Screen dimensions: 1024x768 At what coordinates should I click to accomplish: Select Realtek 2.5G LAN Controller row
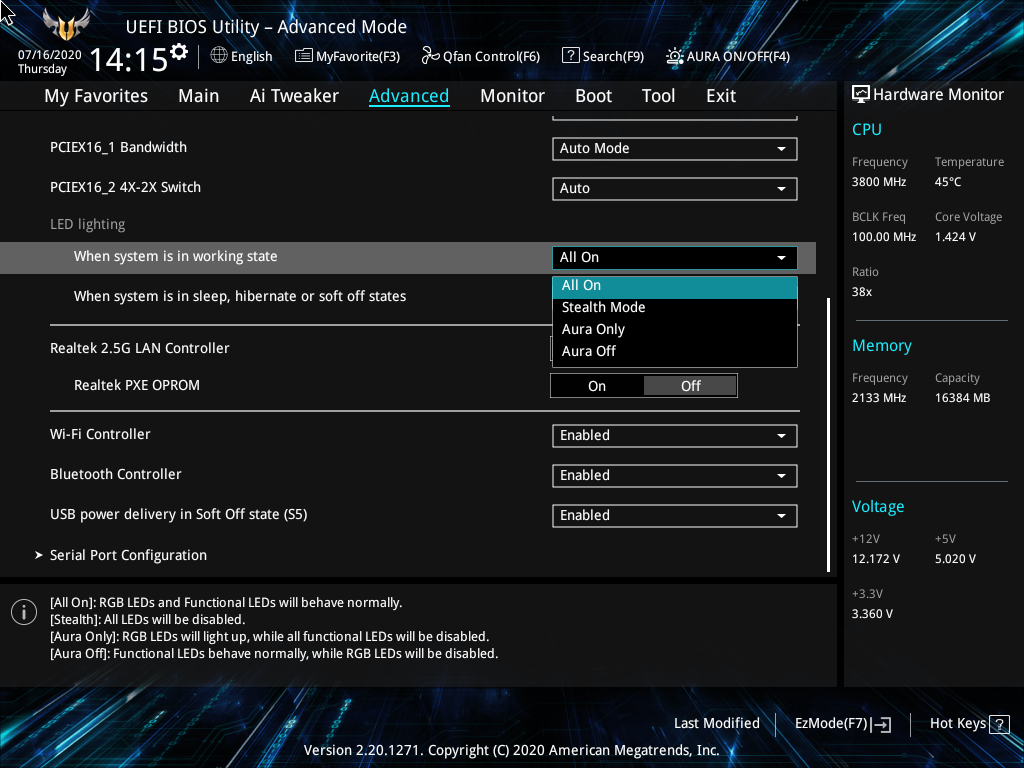click(x=140, y=348)
